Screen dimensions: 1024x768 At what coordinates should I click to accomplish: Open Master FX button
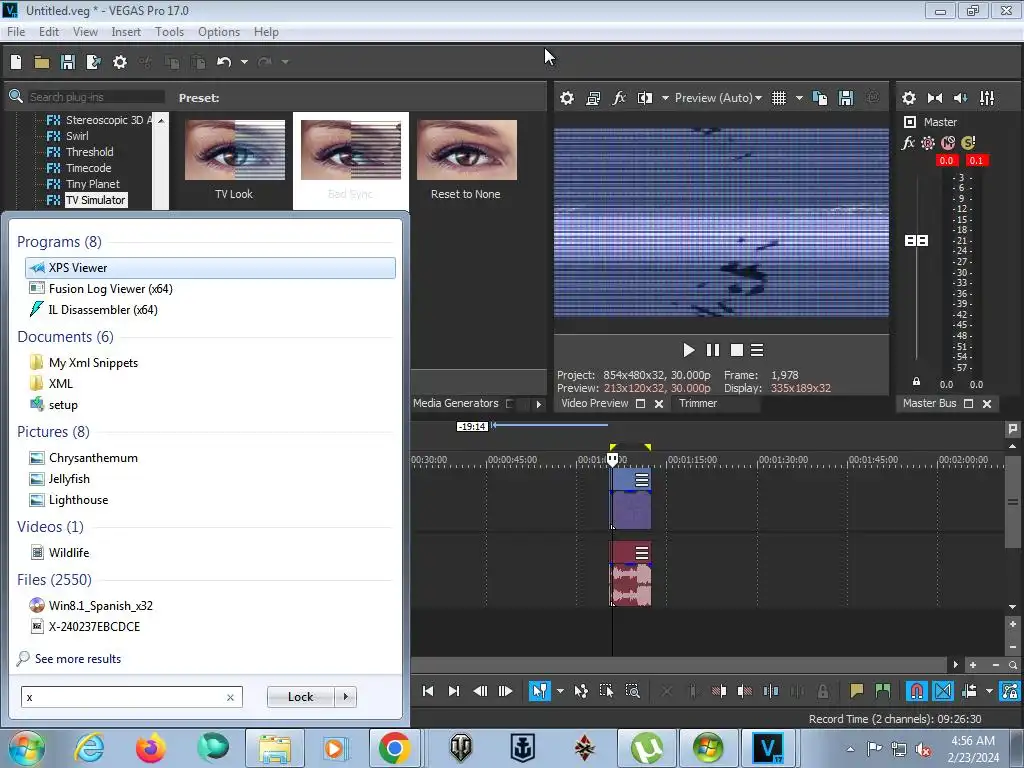coord(908,142)
